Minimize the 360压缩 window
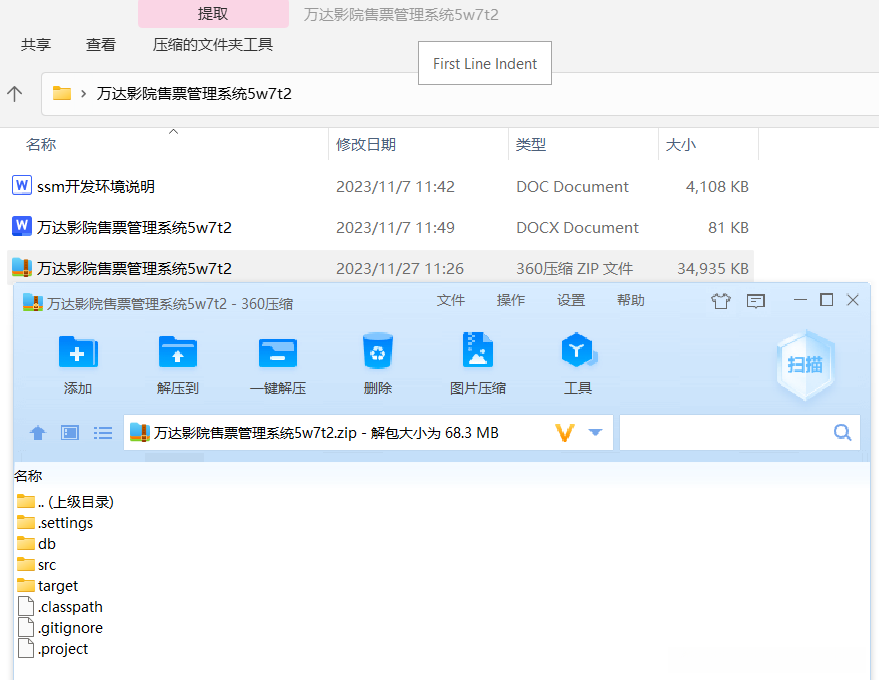 pos(800,300)
